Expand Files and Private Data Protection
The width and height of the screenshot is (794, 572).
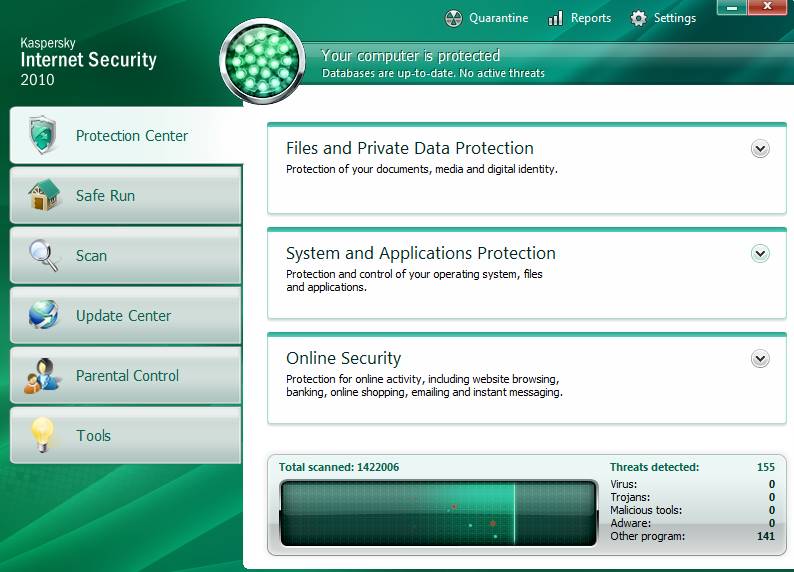click(760, 149)
